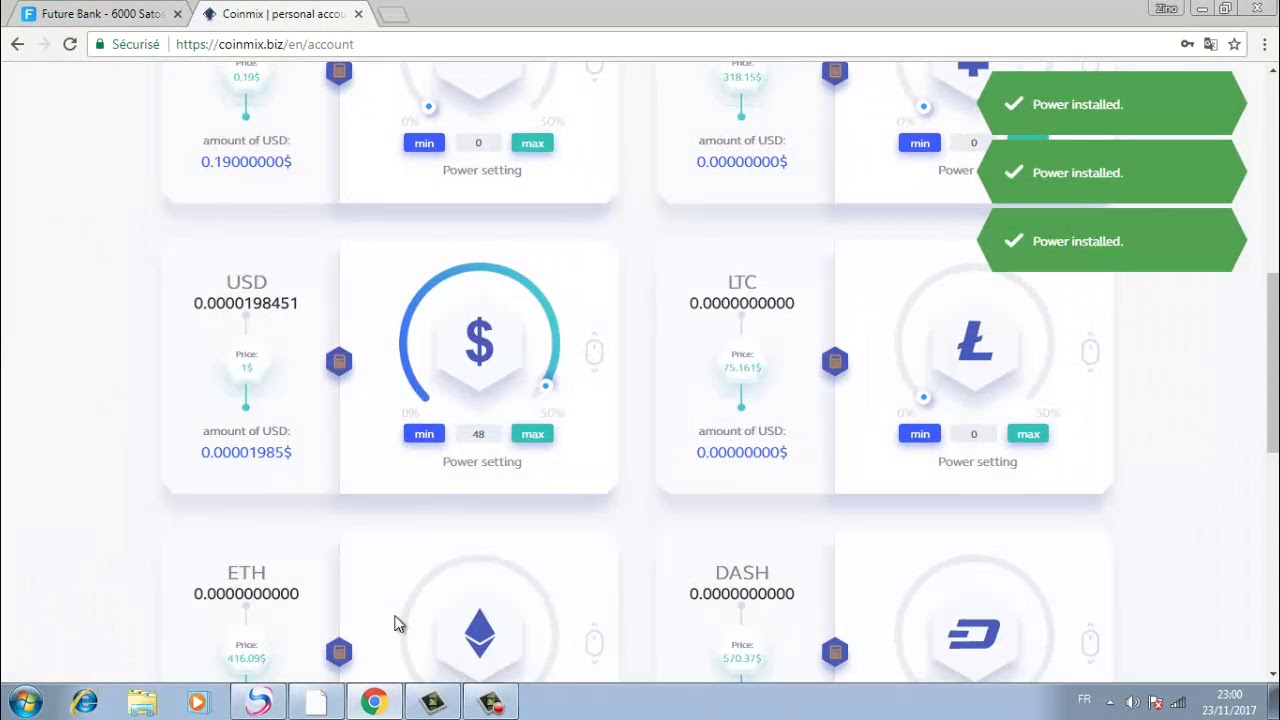Open the calculator icon on the LTC card
Screen dimensions: 1280x720
835,361
